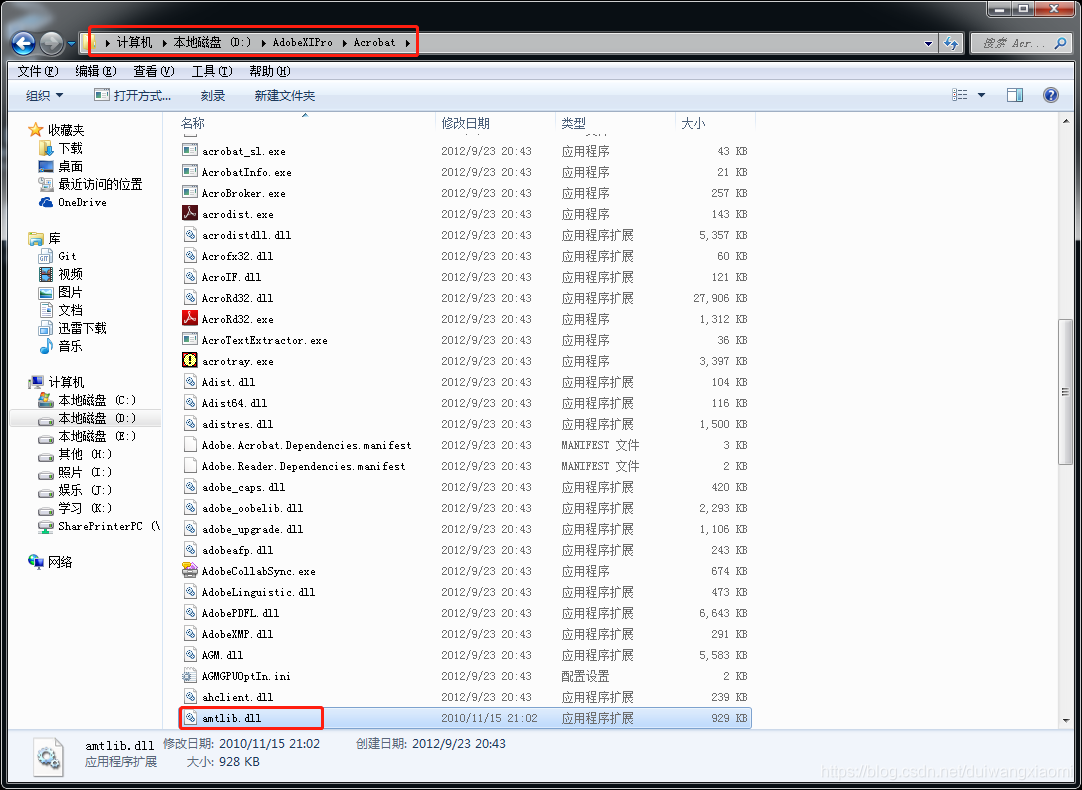Expand the arrow after Acrobat in breadcrumb
Image resolution: width=1082 pixels, height=790 pixels.
click(408, 43)
